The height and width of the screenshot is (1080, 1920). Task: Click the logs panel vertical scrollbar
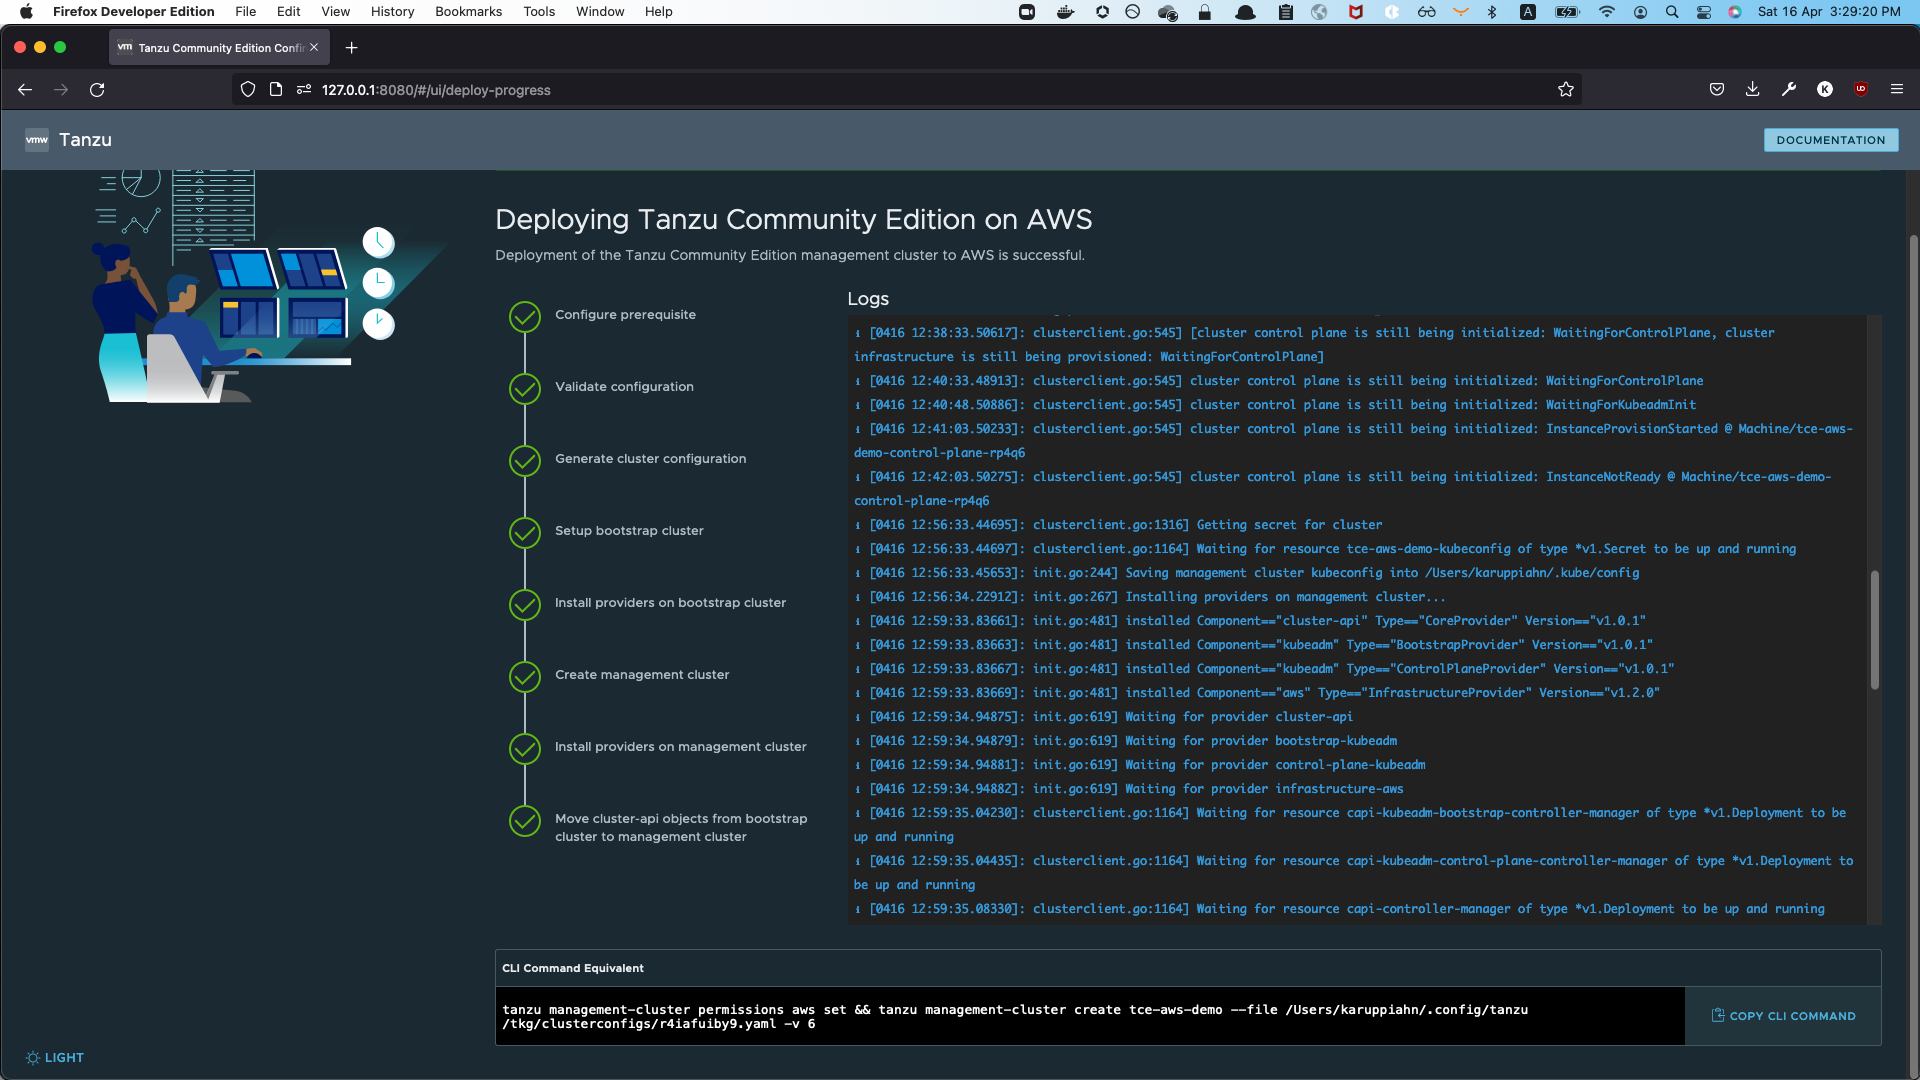1874,630
